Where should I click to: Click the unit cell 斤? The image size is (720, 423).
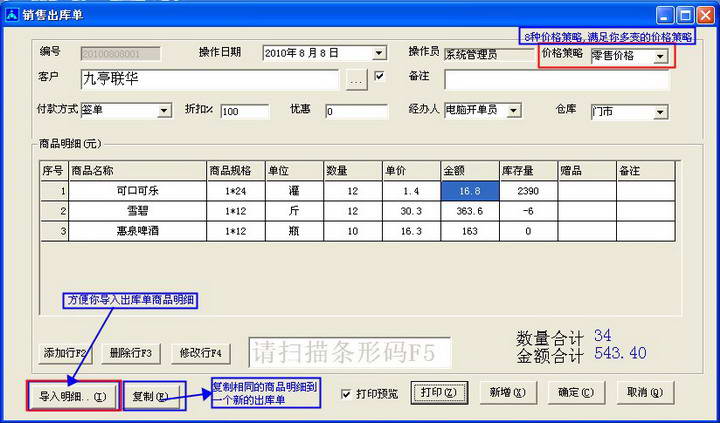click(294, 211)
